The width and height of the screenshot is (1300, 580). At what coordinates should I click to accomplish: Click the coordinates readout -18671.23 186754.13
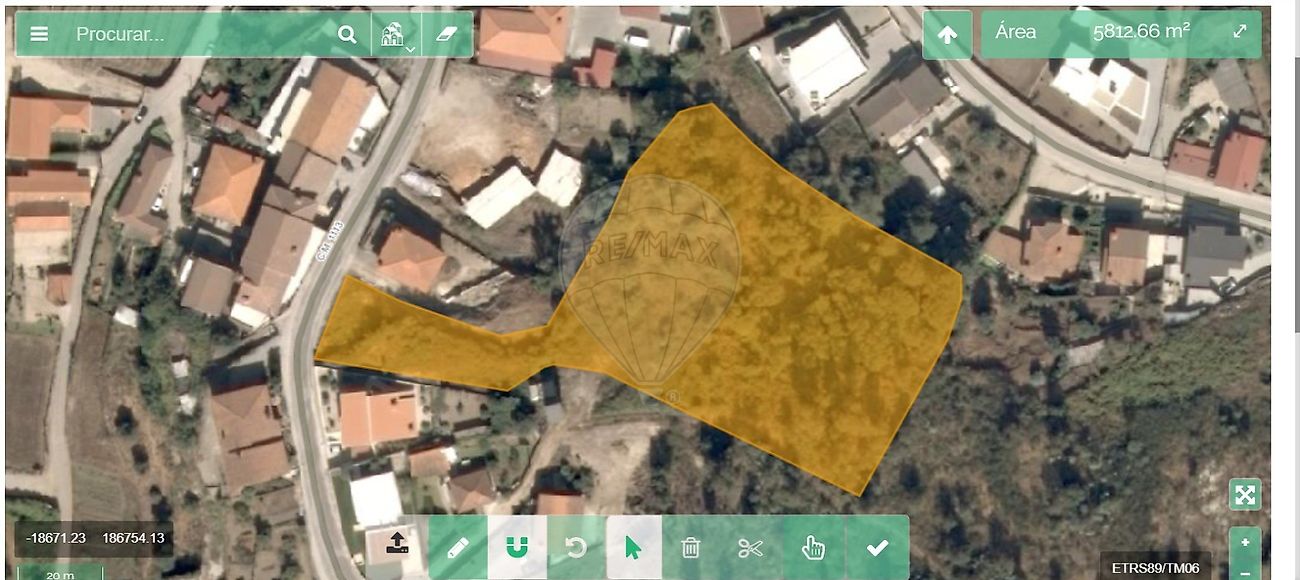pos(94,538)
